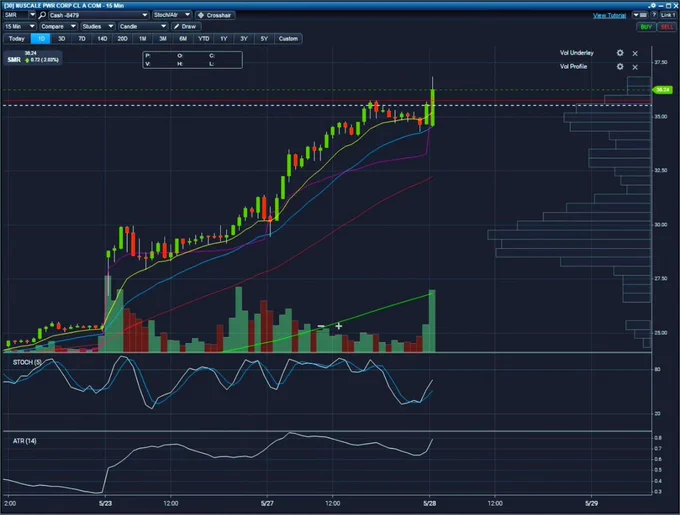Click the SMR quote label on chart
The image size is (680, 515).
point(33,57)
